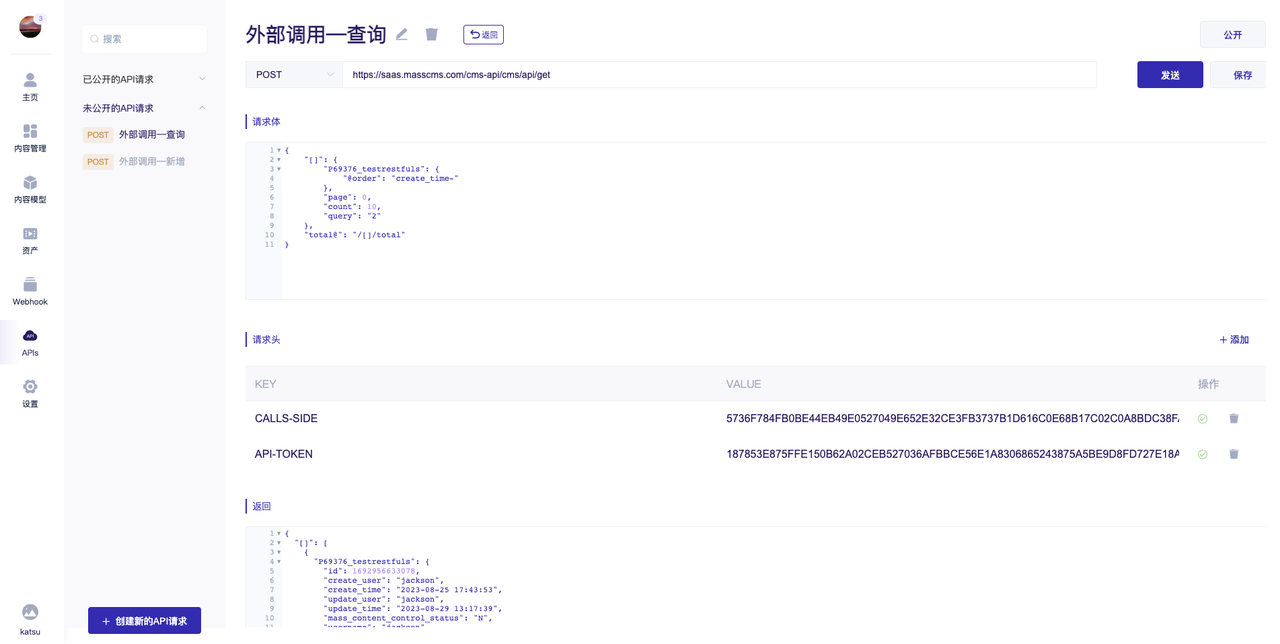Collapse the JSON object on request body line 1
Screen dimensions: 1280x644
tap(278, 150)
